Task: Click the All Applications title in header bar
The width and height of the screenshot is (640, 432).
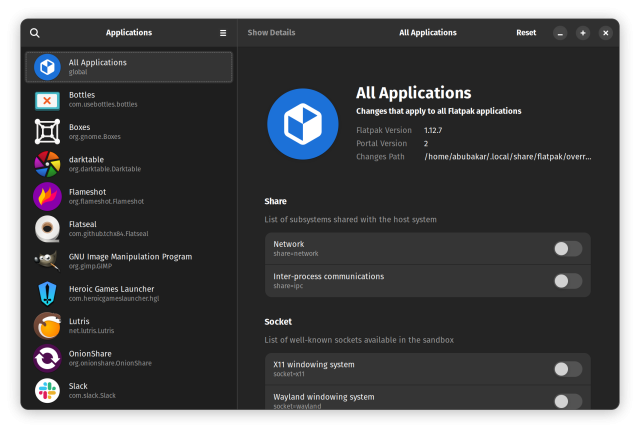Action: click(428, 33)
